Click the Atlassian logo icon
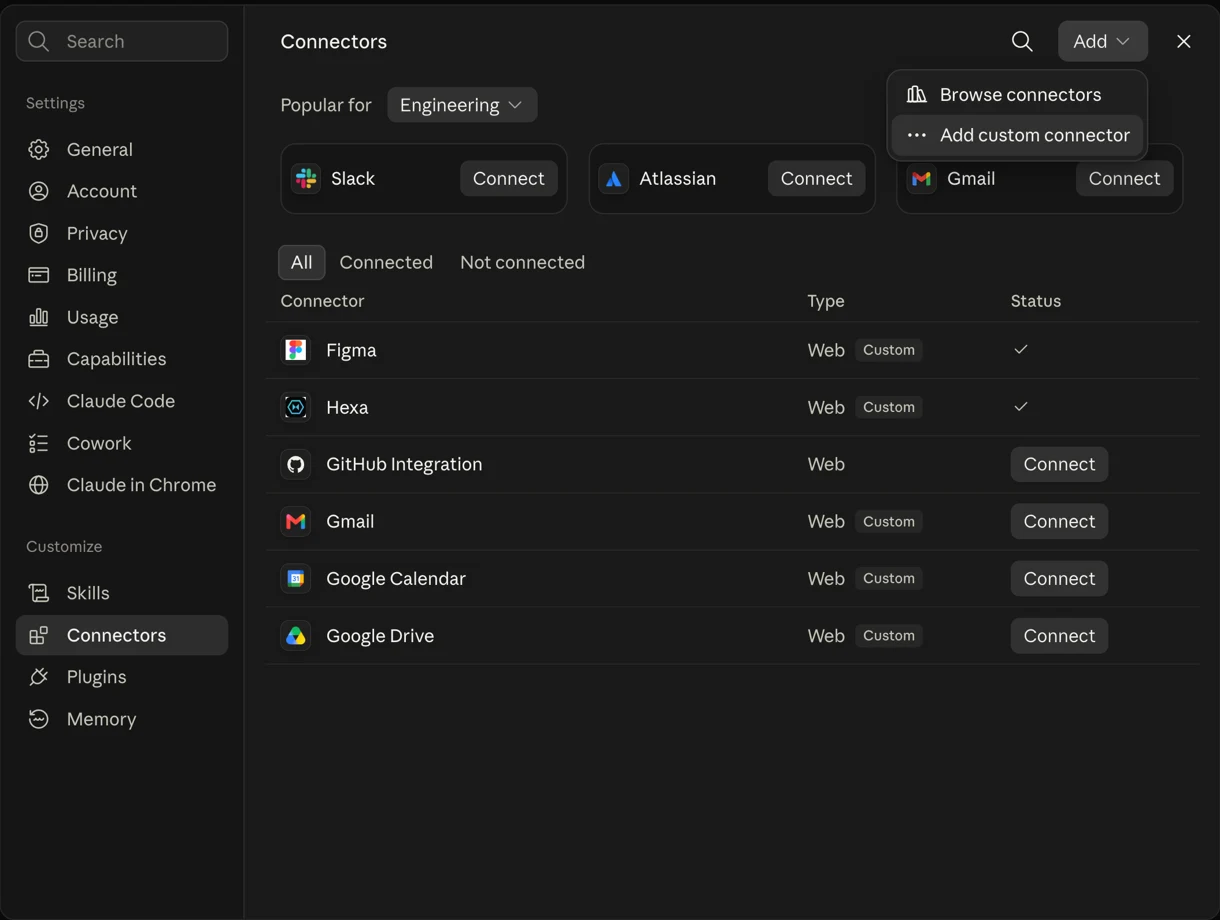This screenshot has width=1220, height=920. [614, 178]
